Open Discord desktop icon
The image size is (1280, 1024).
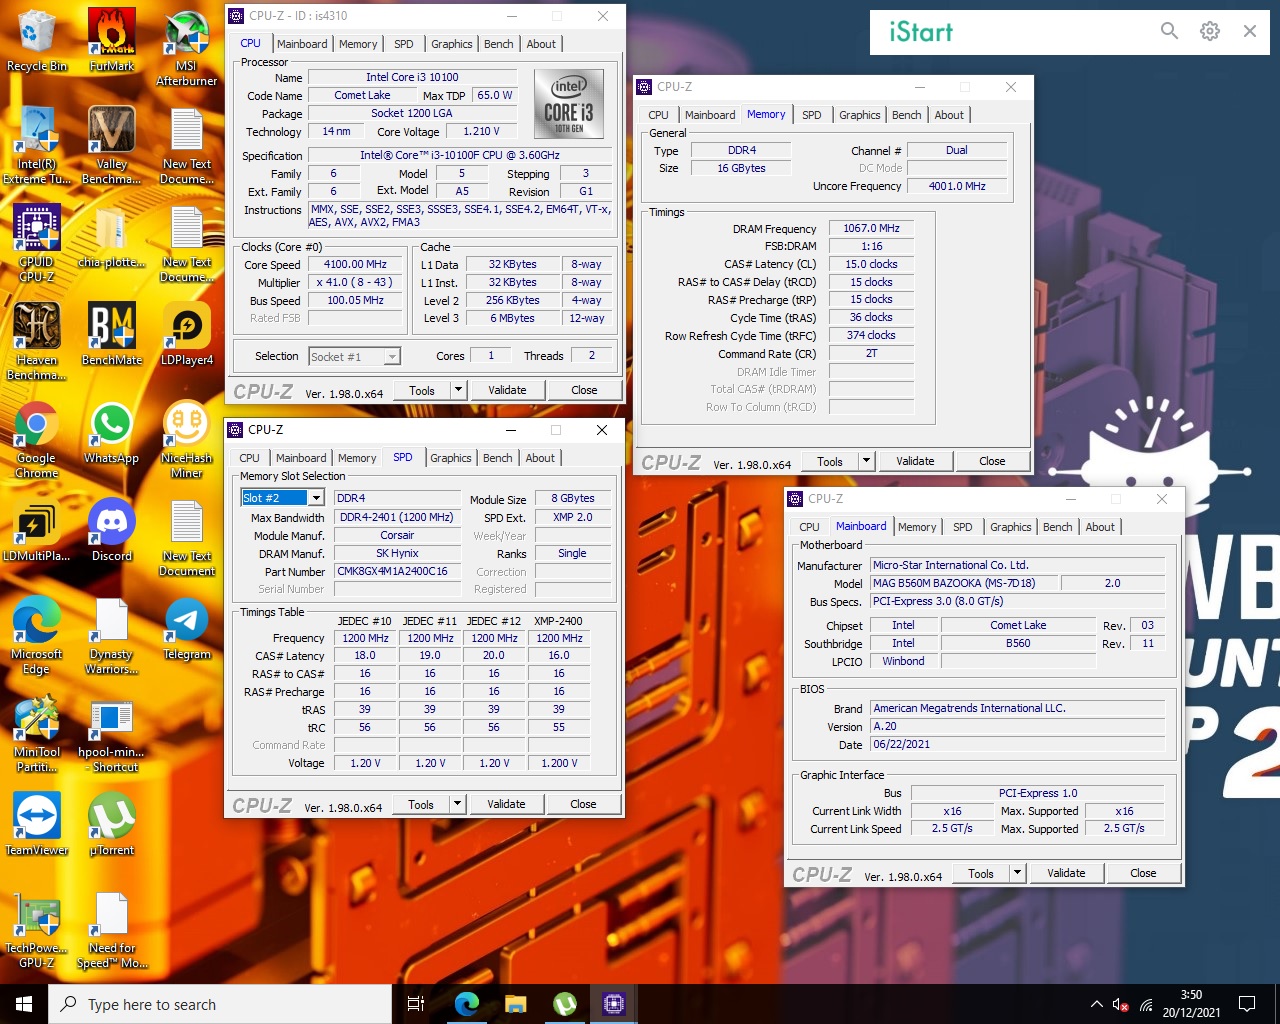112,531
